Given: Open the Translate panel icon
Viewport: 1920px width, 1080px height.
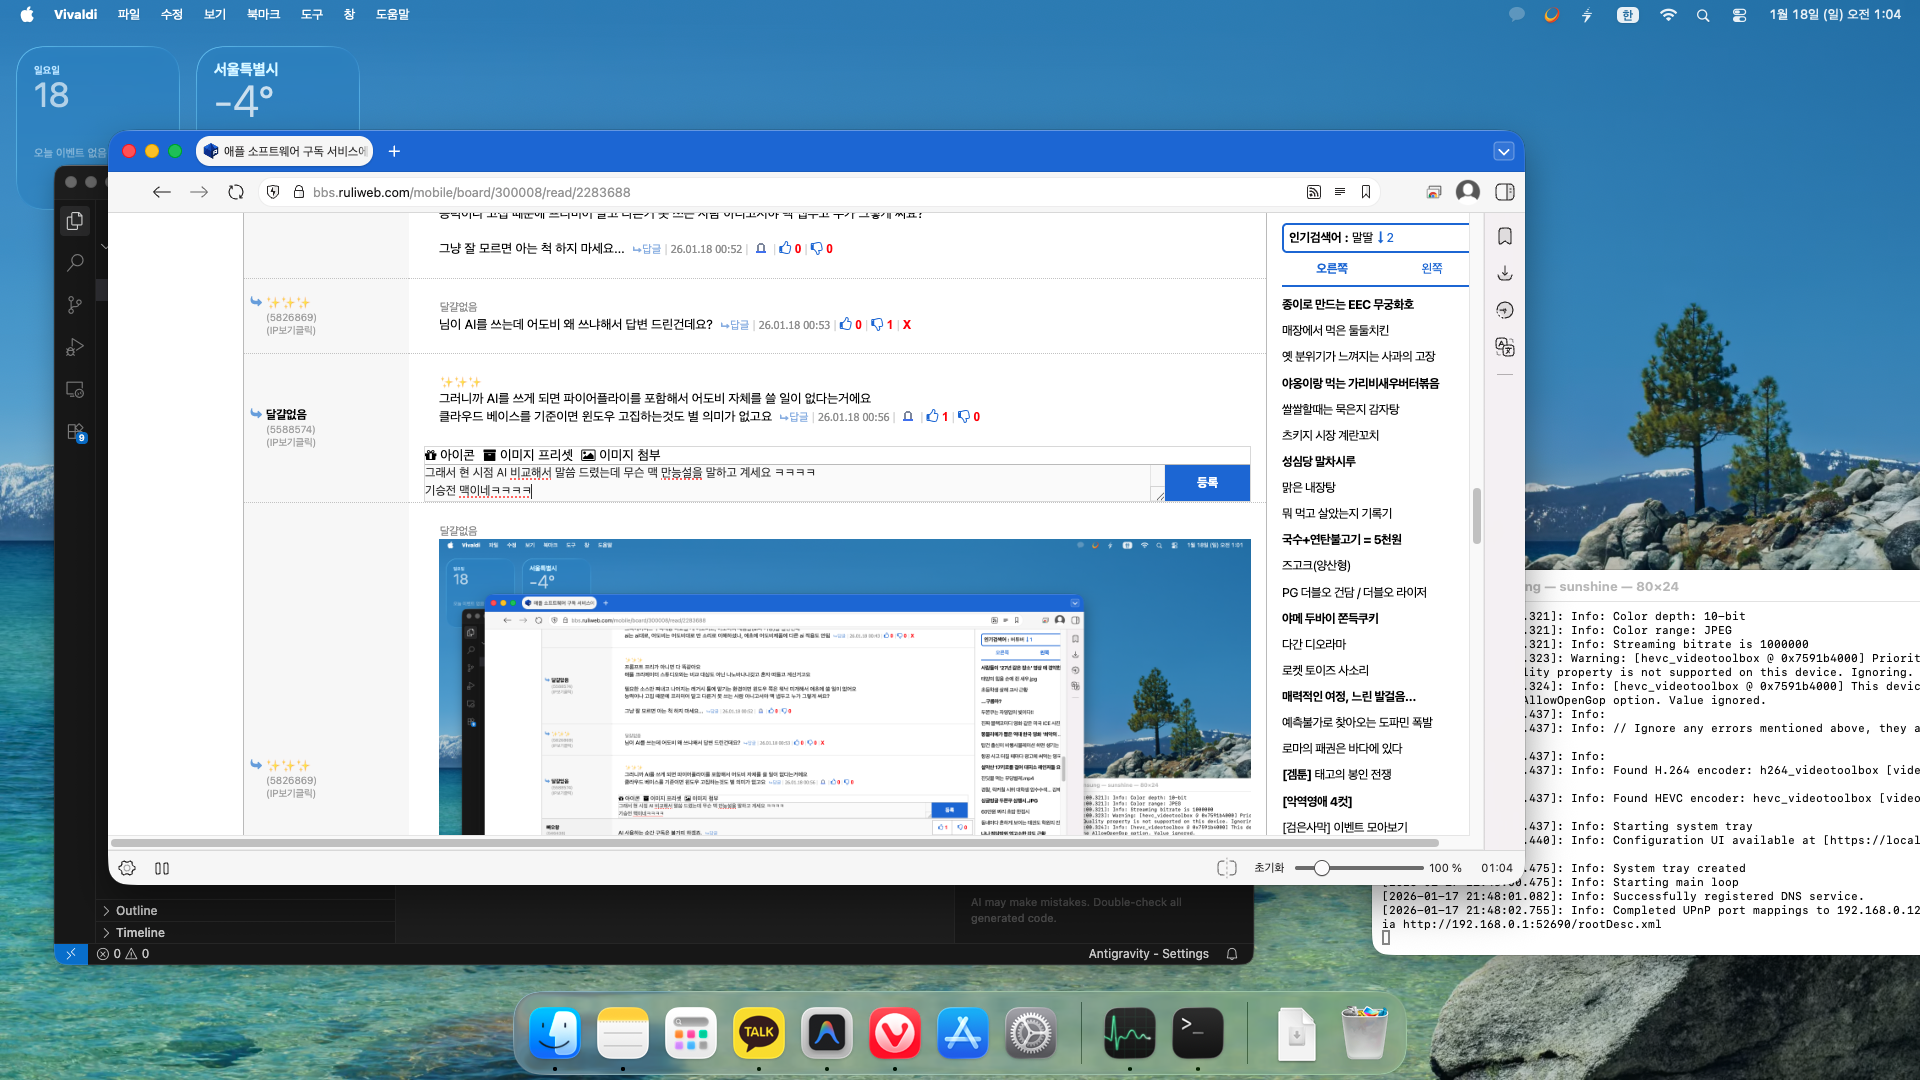Looking at the screenshot, I should click(x=1504, y=347).
